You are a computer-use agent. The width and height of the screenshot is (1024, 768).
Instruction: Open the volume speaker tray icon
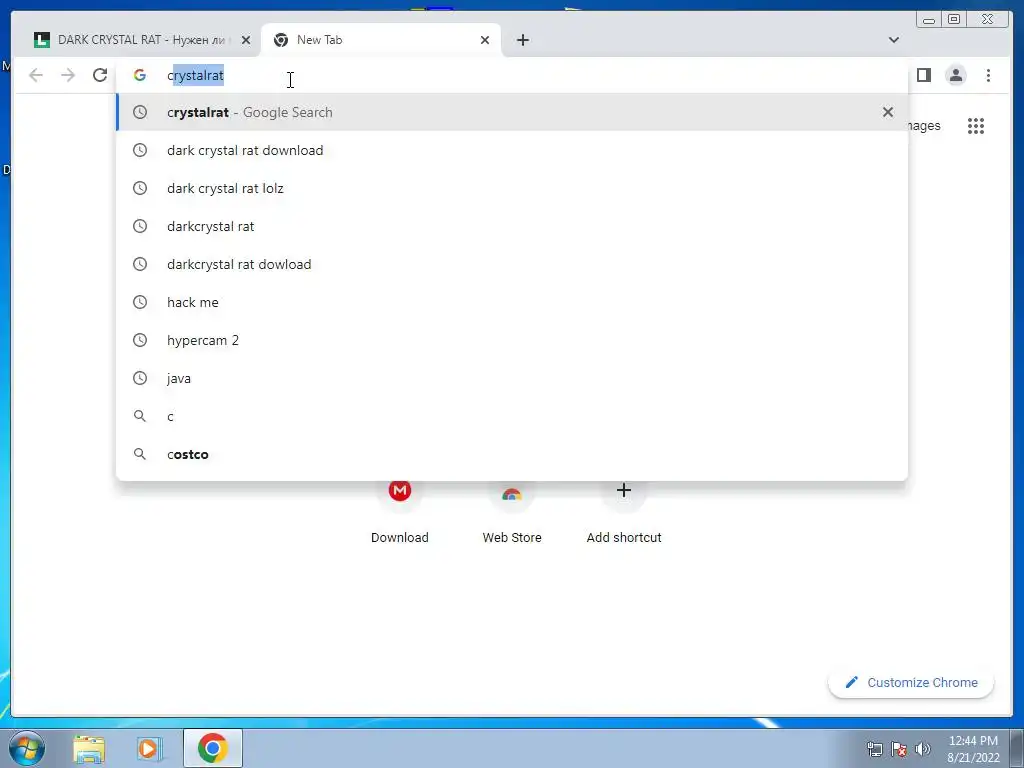[923, 749]
